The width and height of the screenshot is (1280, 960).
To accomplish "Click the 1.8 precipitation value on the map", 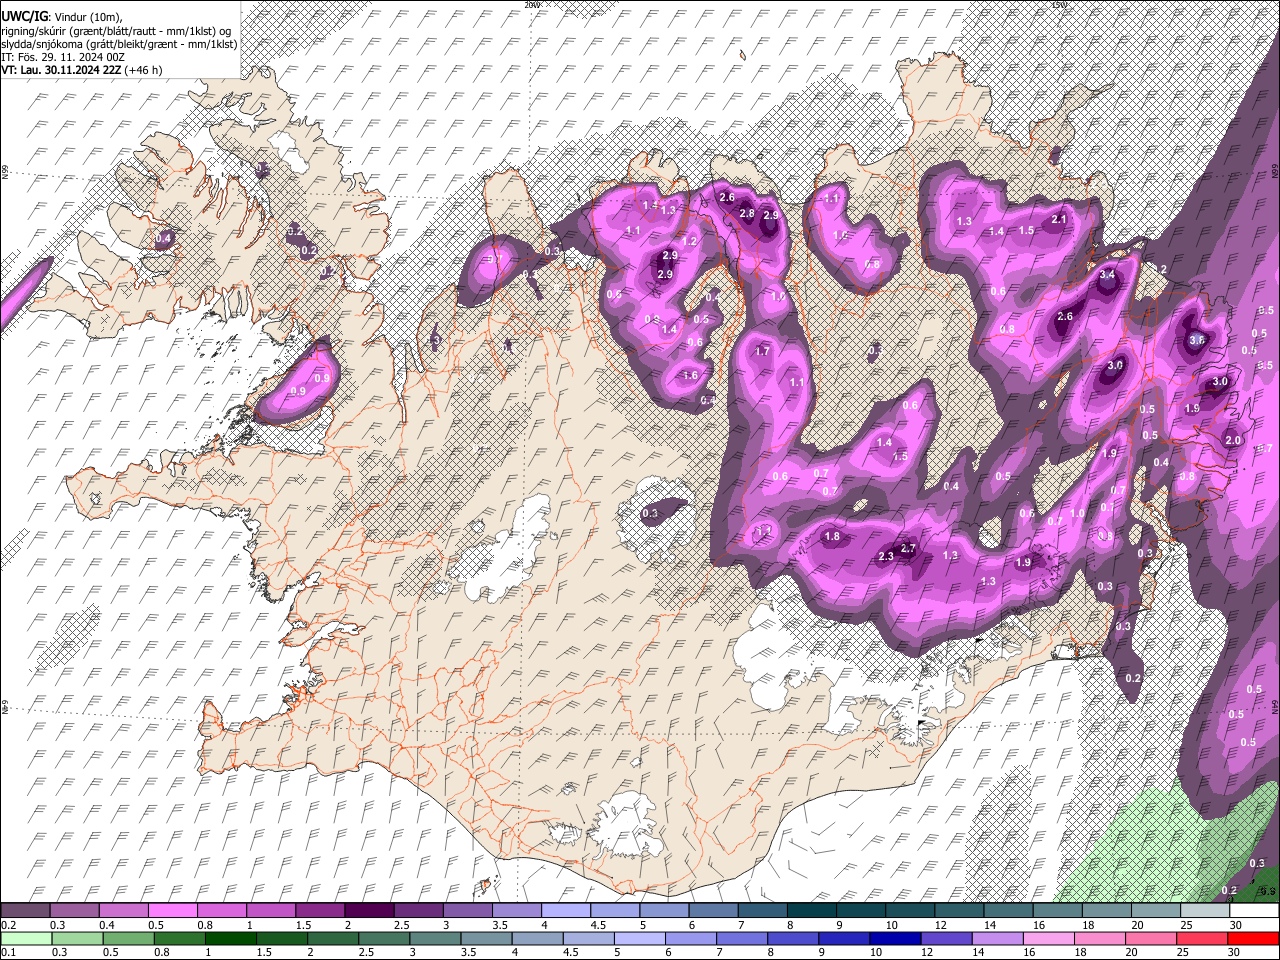I will click(832, 537).
